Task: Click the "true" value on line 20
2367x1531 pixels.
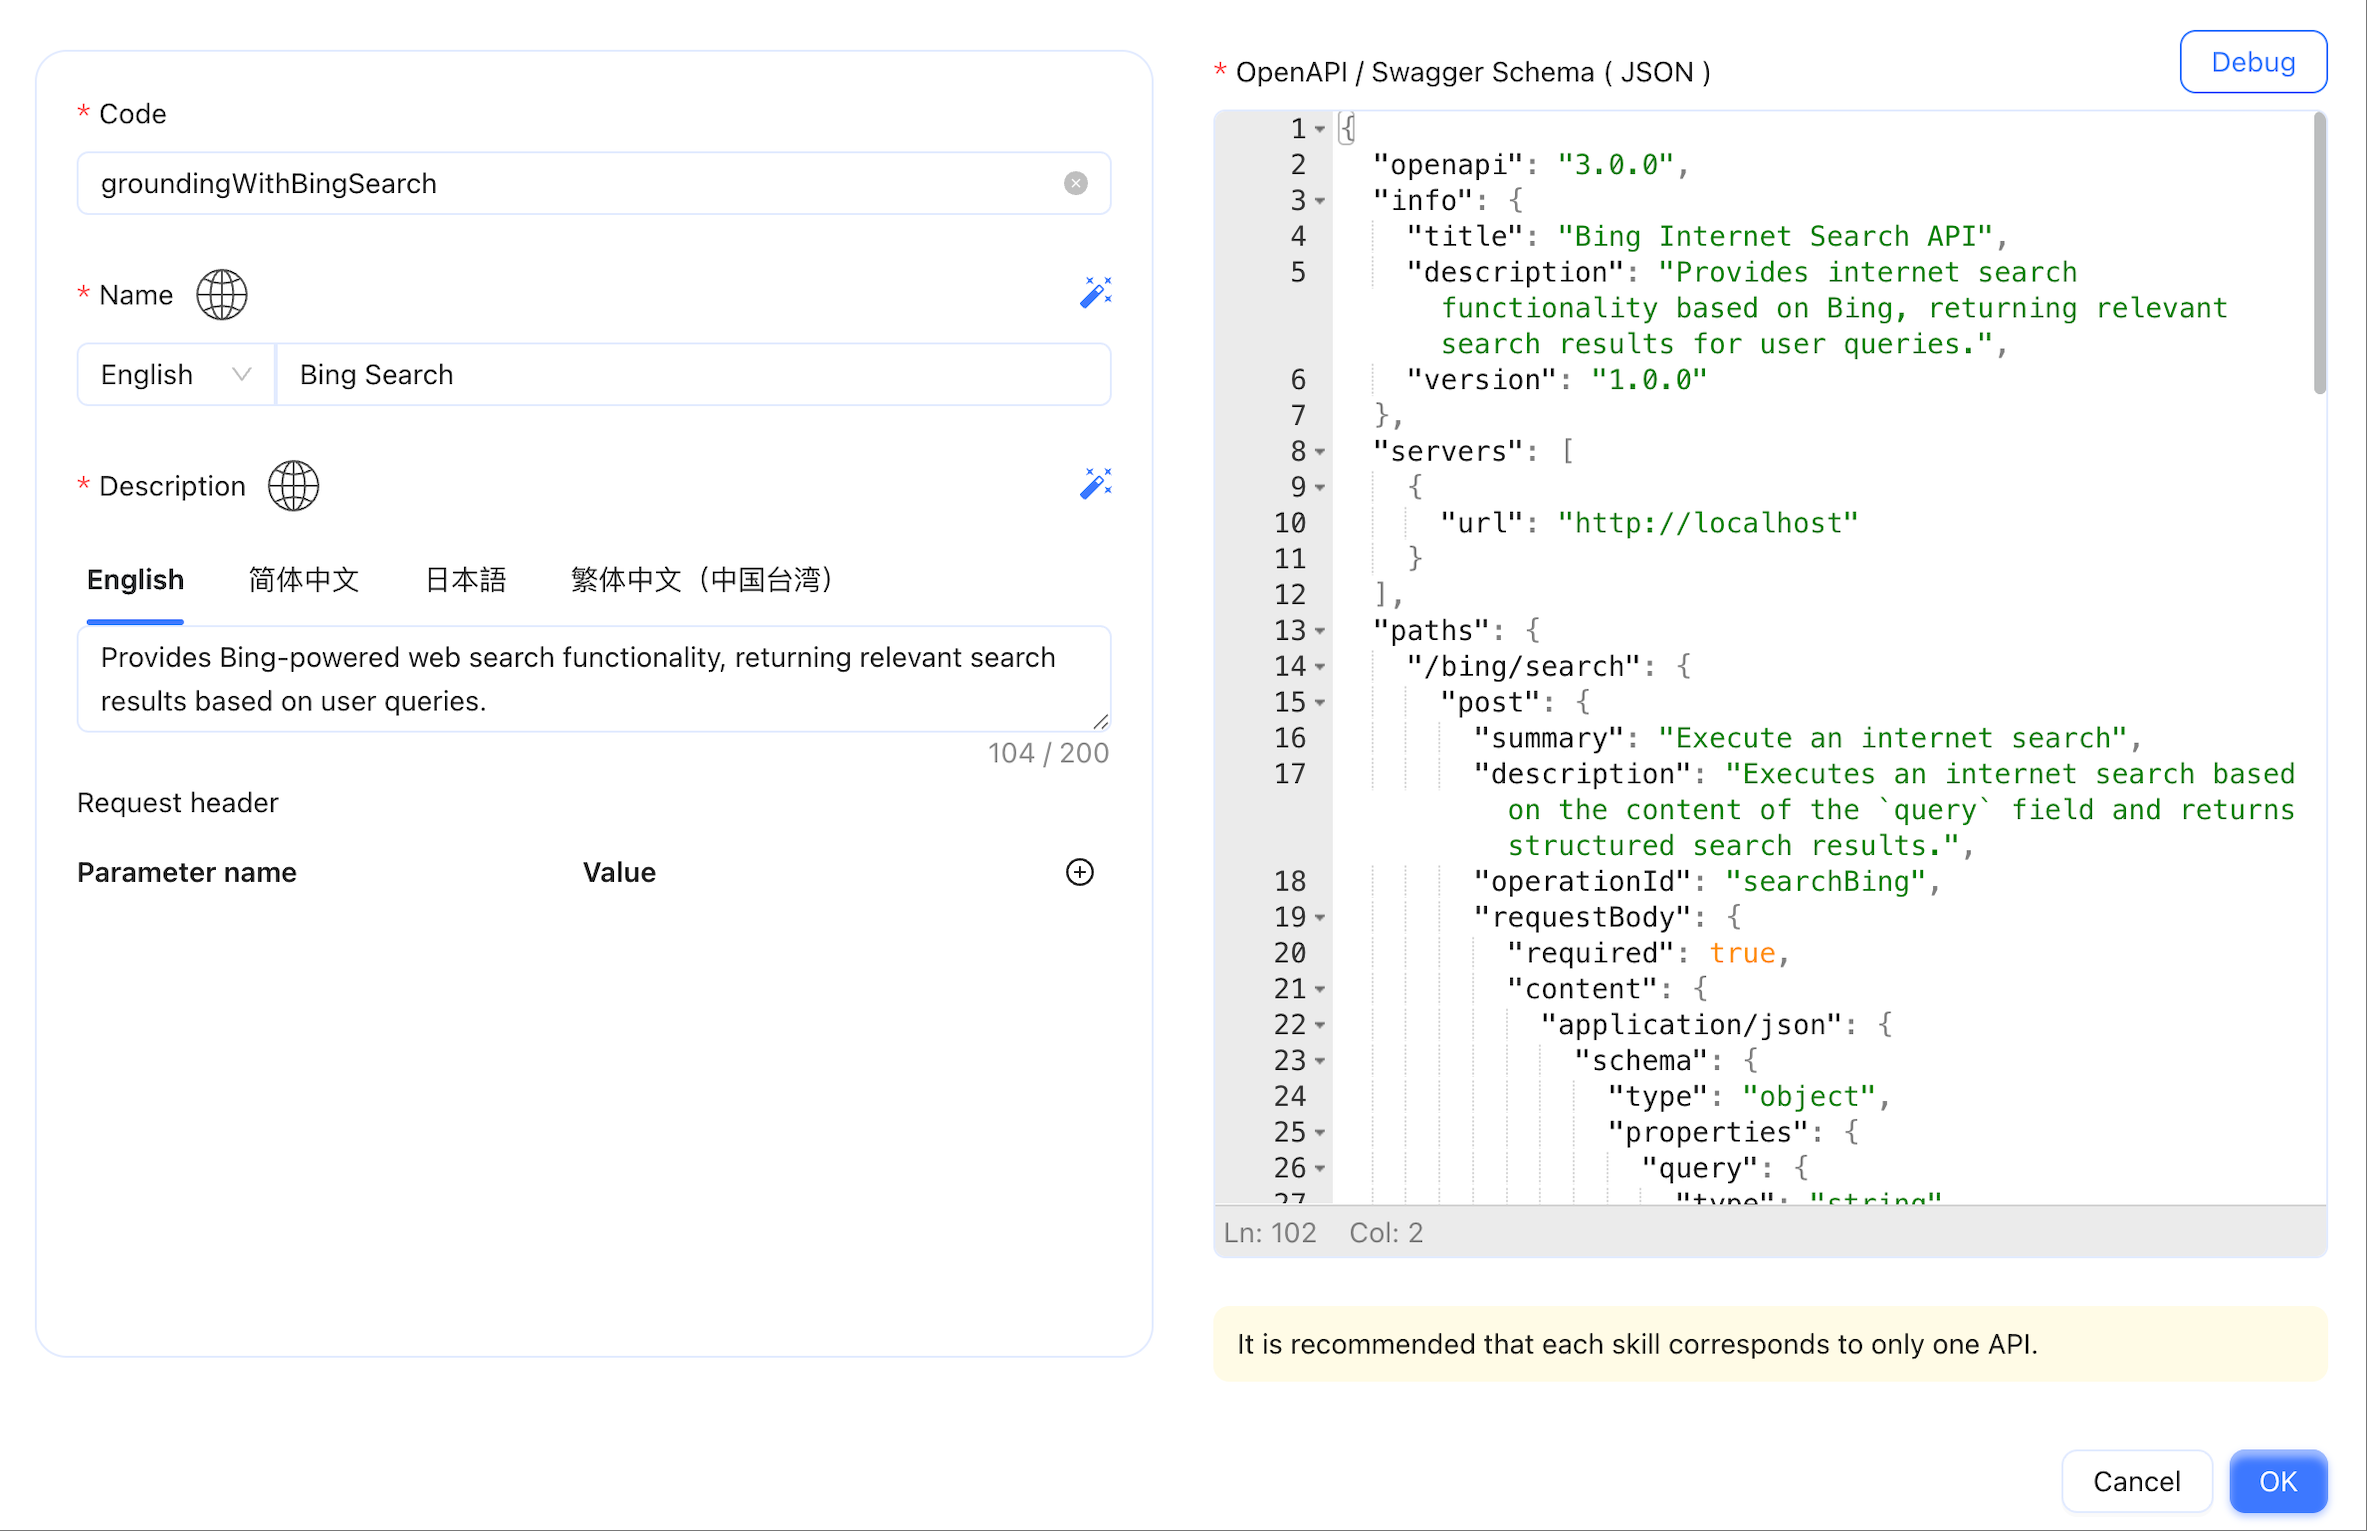Action: point(1741,954)
